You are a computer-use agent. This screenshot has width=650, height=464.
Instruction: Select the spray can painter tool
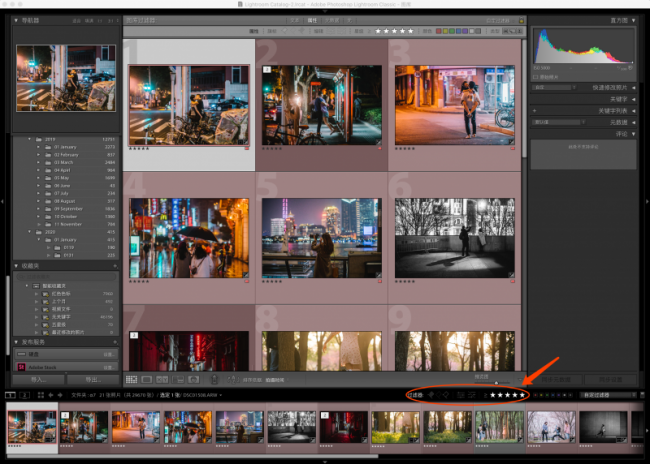[x=214, y=379]
